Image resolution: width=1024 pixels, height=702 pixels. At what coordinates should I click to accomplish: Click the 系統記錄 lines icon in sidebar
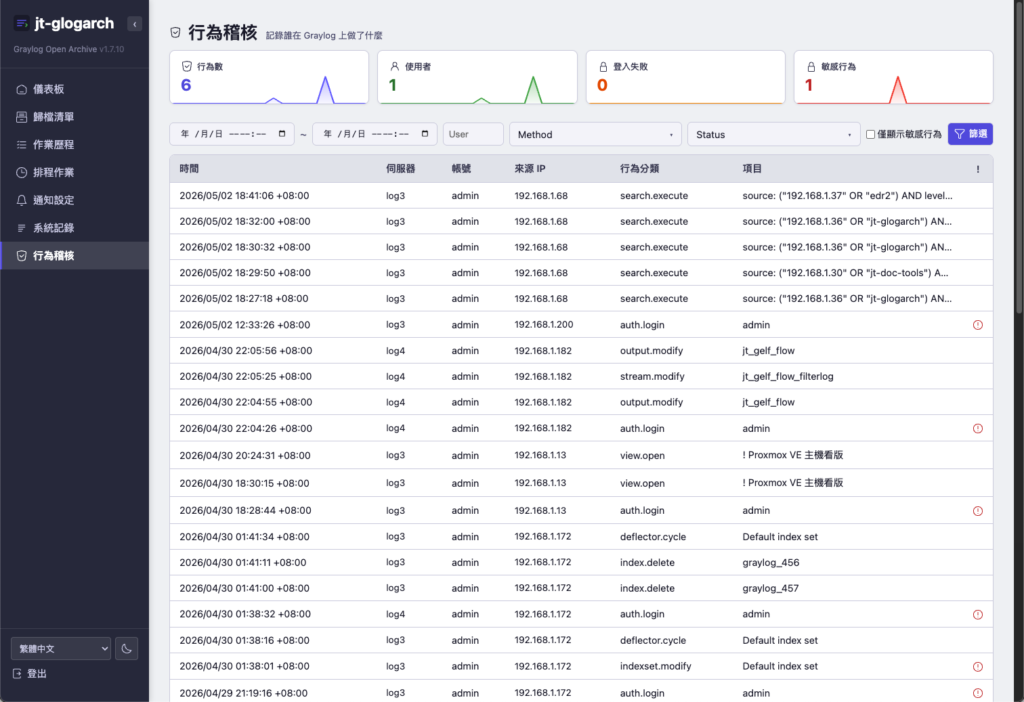[x=22, y=228]
